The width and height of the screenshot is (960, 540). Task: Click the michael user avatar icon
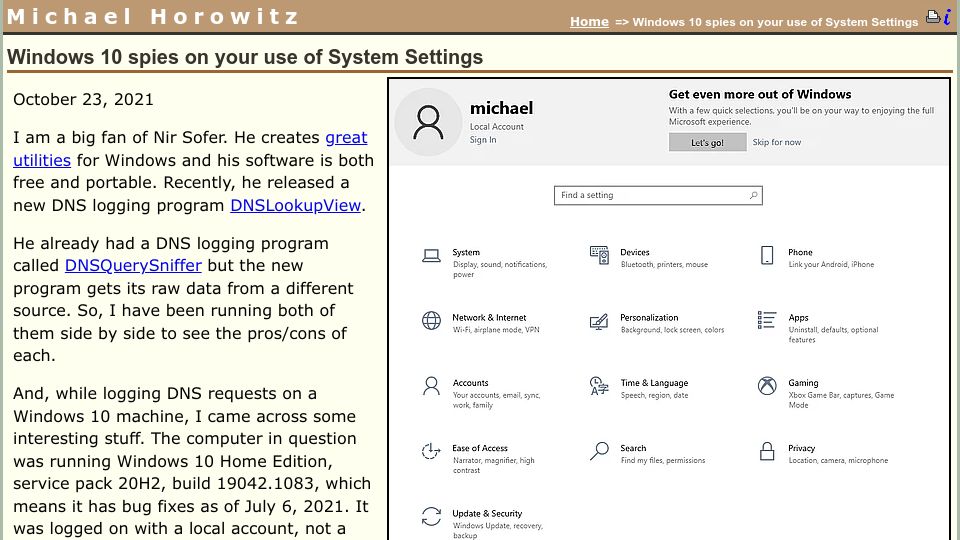pyautogui.click(x=428, y=122)
